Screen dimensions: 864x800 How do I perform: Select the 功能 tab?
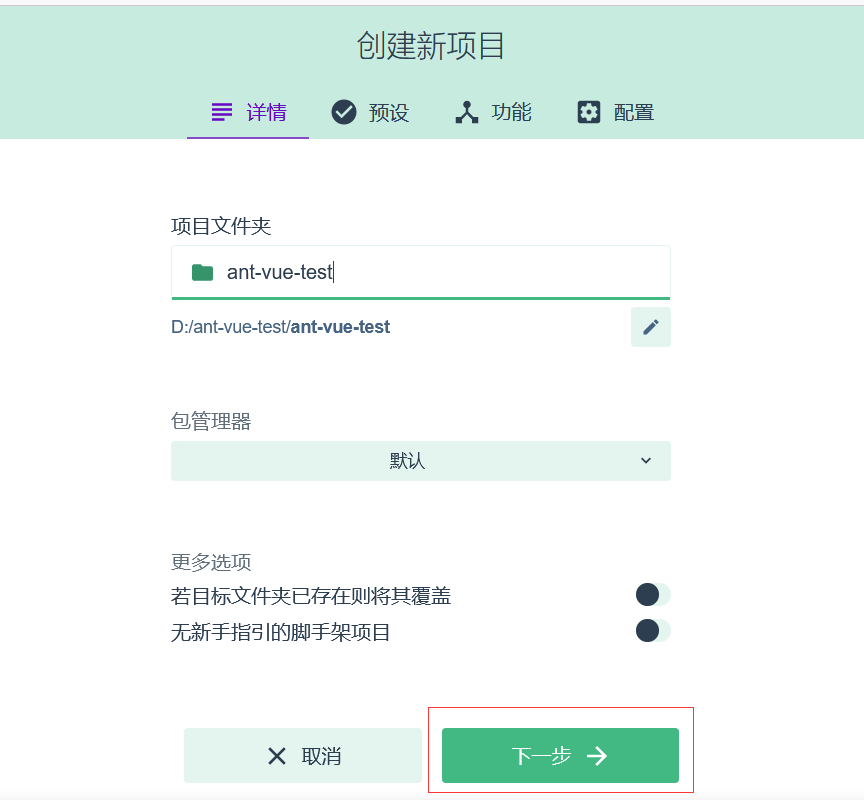click(491, 113)
